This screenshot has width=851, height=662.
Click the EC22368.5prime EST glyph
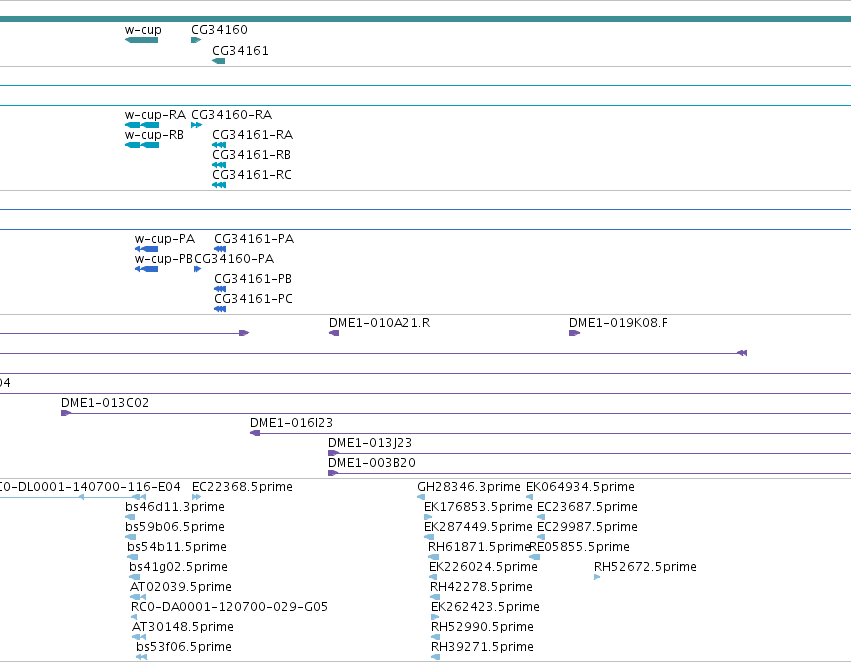click(x=196, y=498)
